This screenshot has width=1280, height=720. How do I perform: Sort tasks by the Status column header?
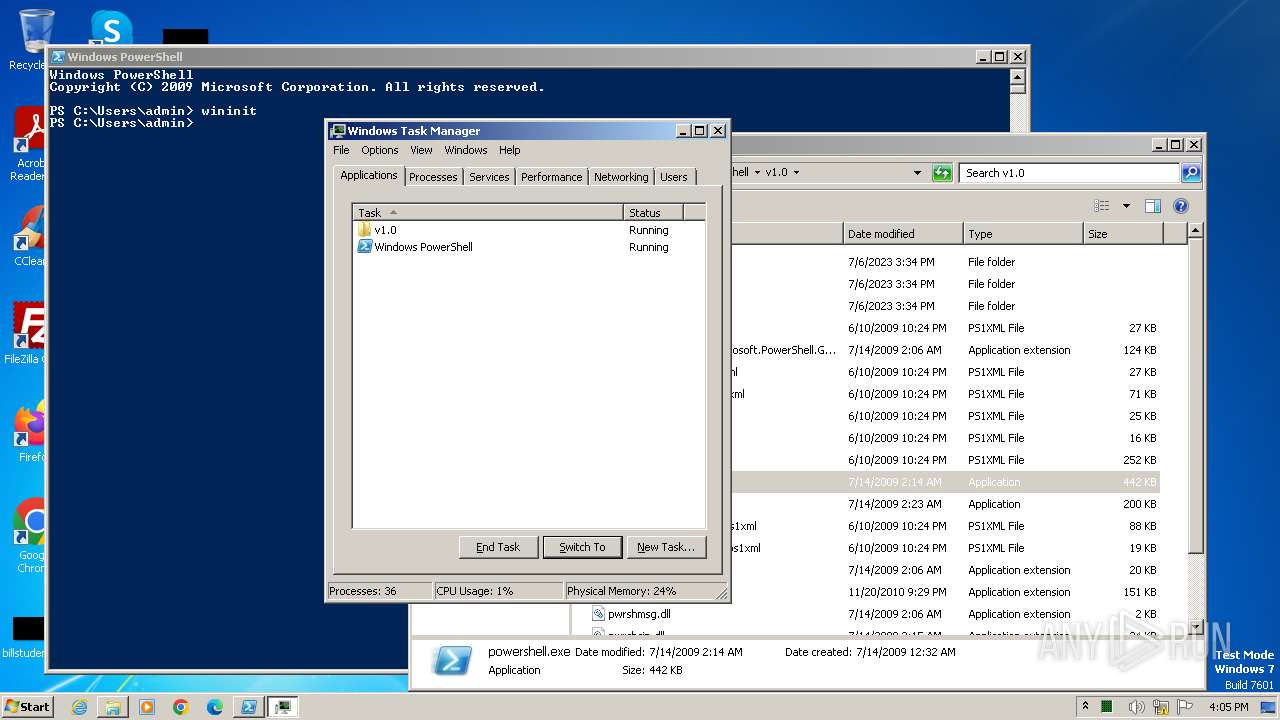pos(653,212)
